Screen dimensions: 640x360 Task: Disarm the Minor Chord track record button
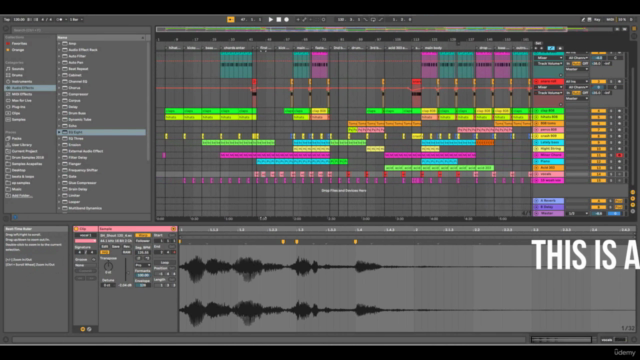click(x=619, y=155)
